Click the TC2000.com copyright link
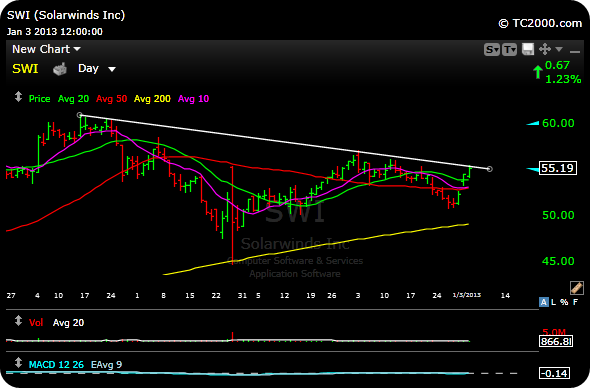590x388 pixels. 540,23
